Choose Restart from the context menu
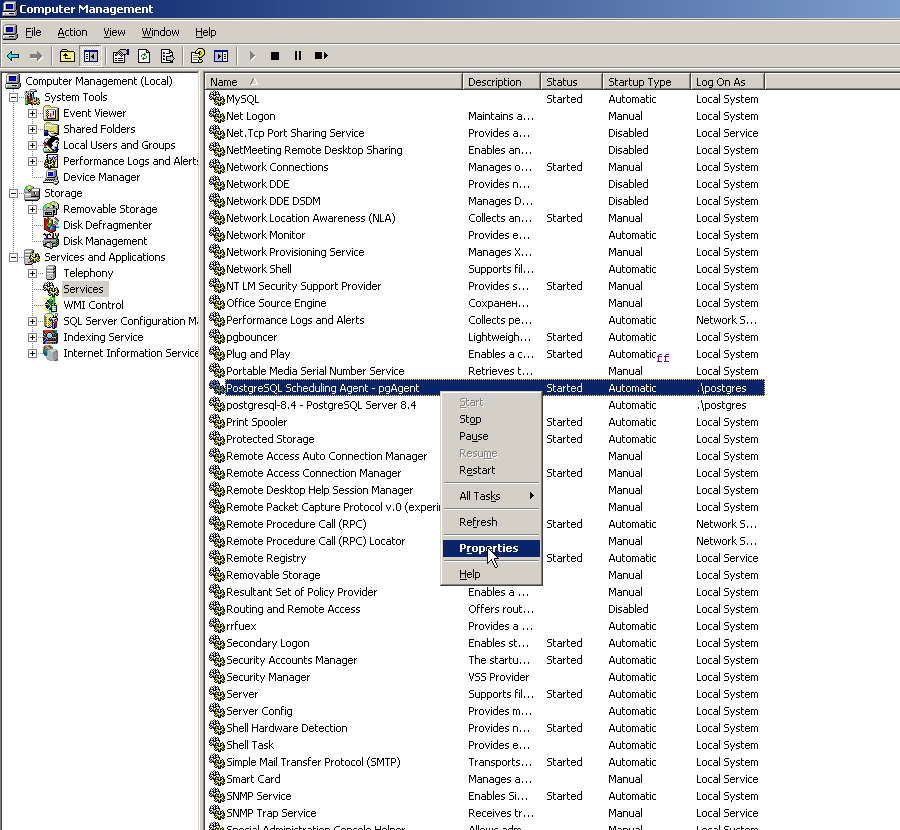Screen dimensions: 900x830 491,470
